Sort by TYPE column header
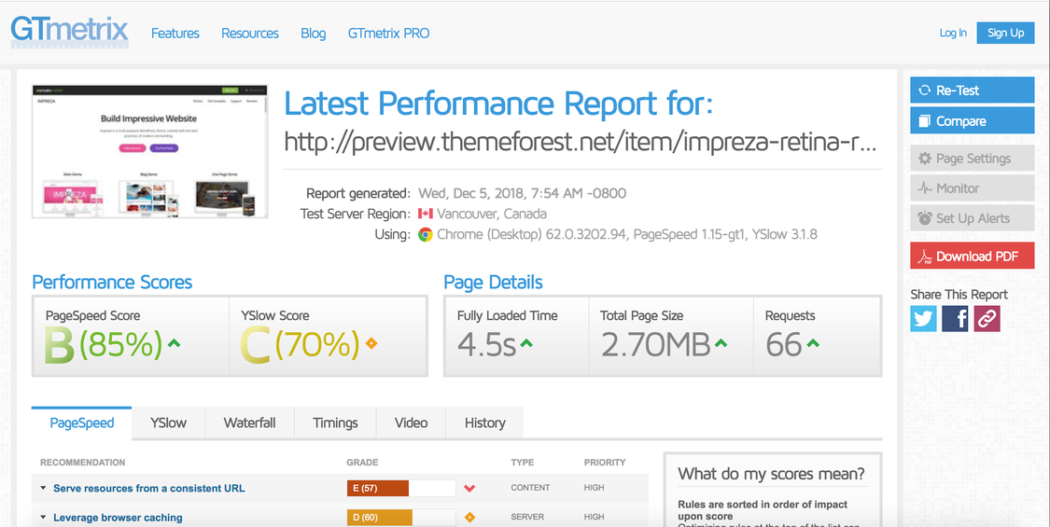The width and height of the screenshot is (1050, 527). [522, 463]
